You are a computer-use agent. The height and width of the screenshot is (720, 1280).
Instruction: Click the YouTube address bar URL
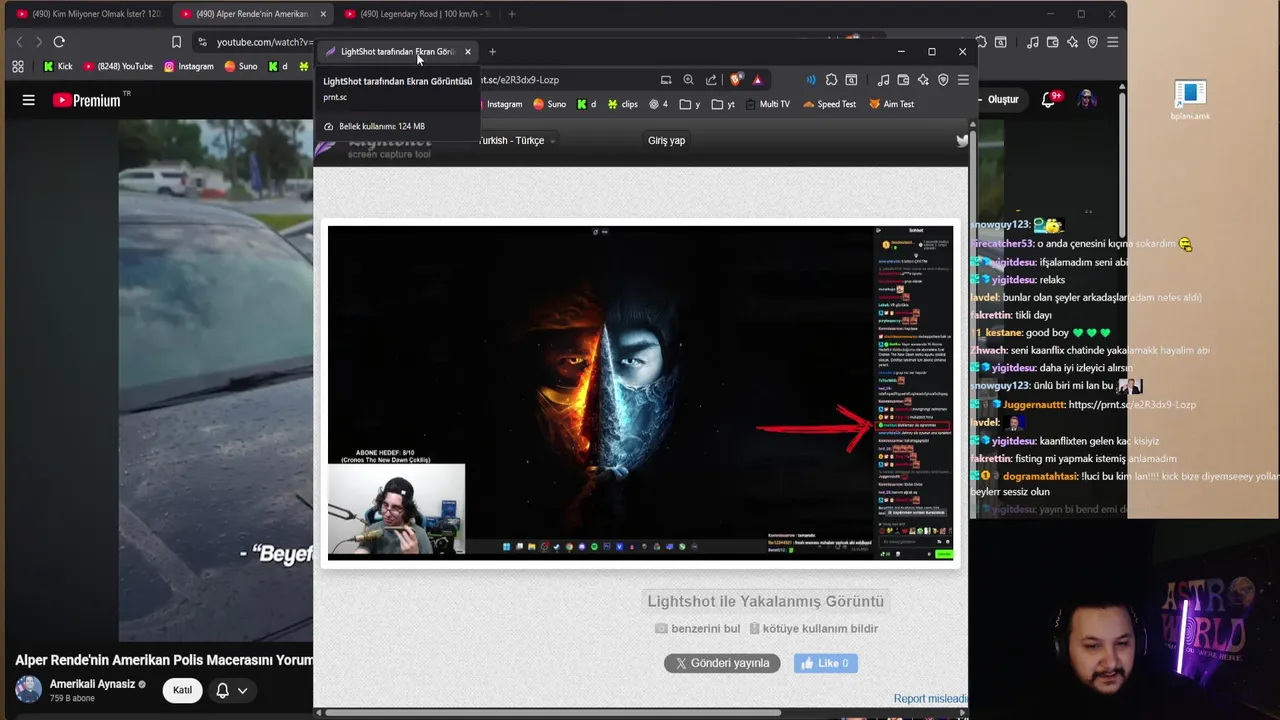[x=264, y=42]
